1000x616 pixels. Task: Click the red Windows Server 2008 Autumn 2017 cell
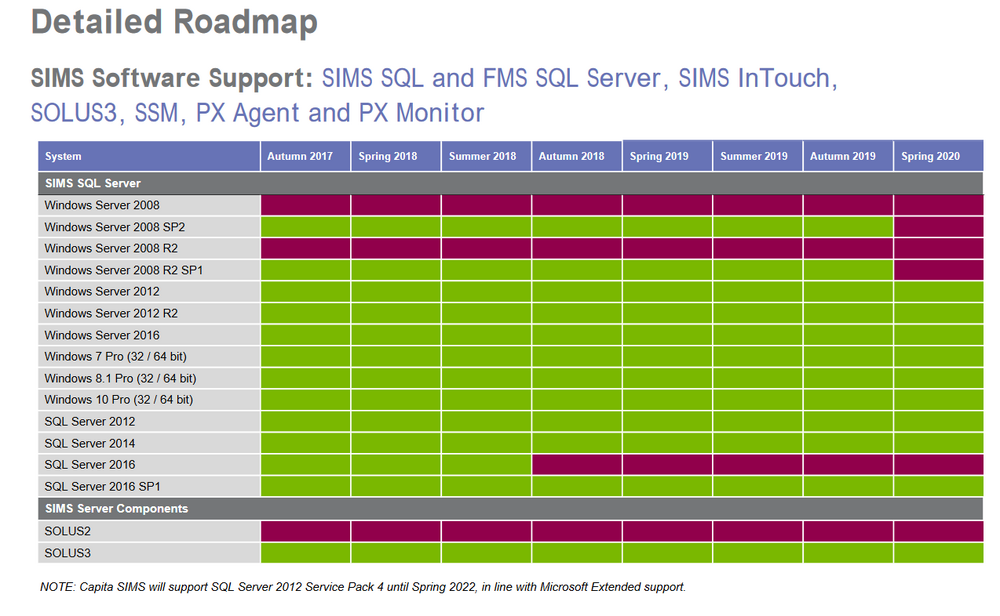pyautogui.click(x=305, y=205)
